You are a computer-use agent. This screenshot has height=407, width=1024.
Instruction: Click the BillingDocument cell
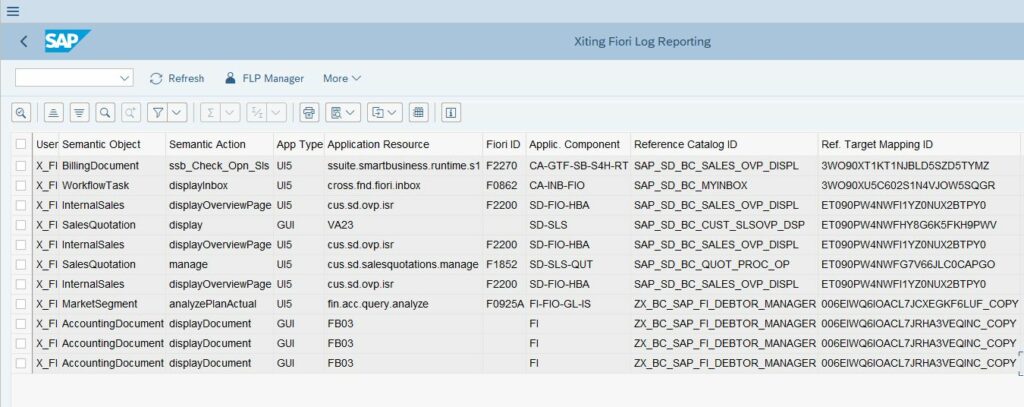pos(112,166)
